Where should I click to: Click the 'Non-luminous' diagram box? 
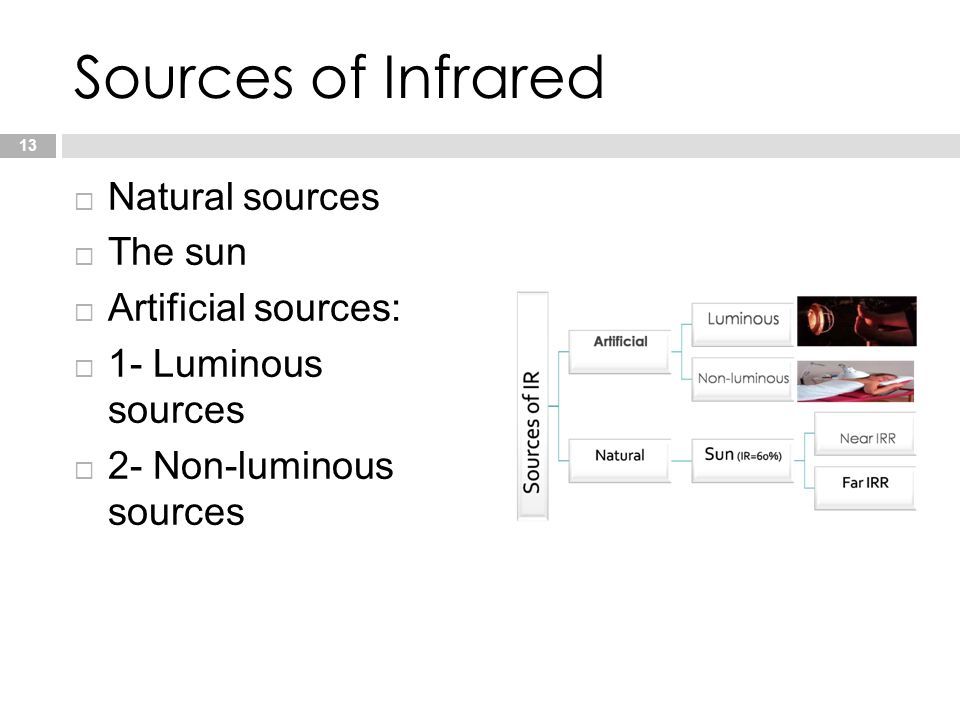(743, 380)
